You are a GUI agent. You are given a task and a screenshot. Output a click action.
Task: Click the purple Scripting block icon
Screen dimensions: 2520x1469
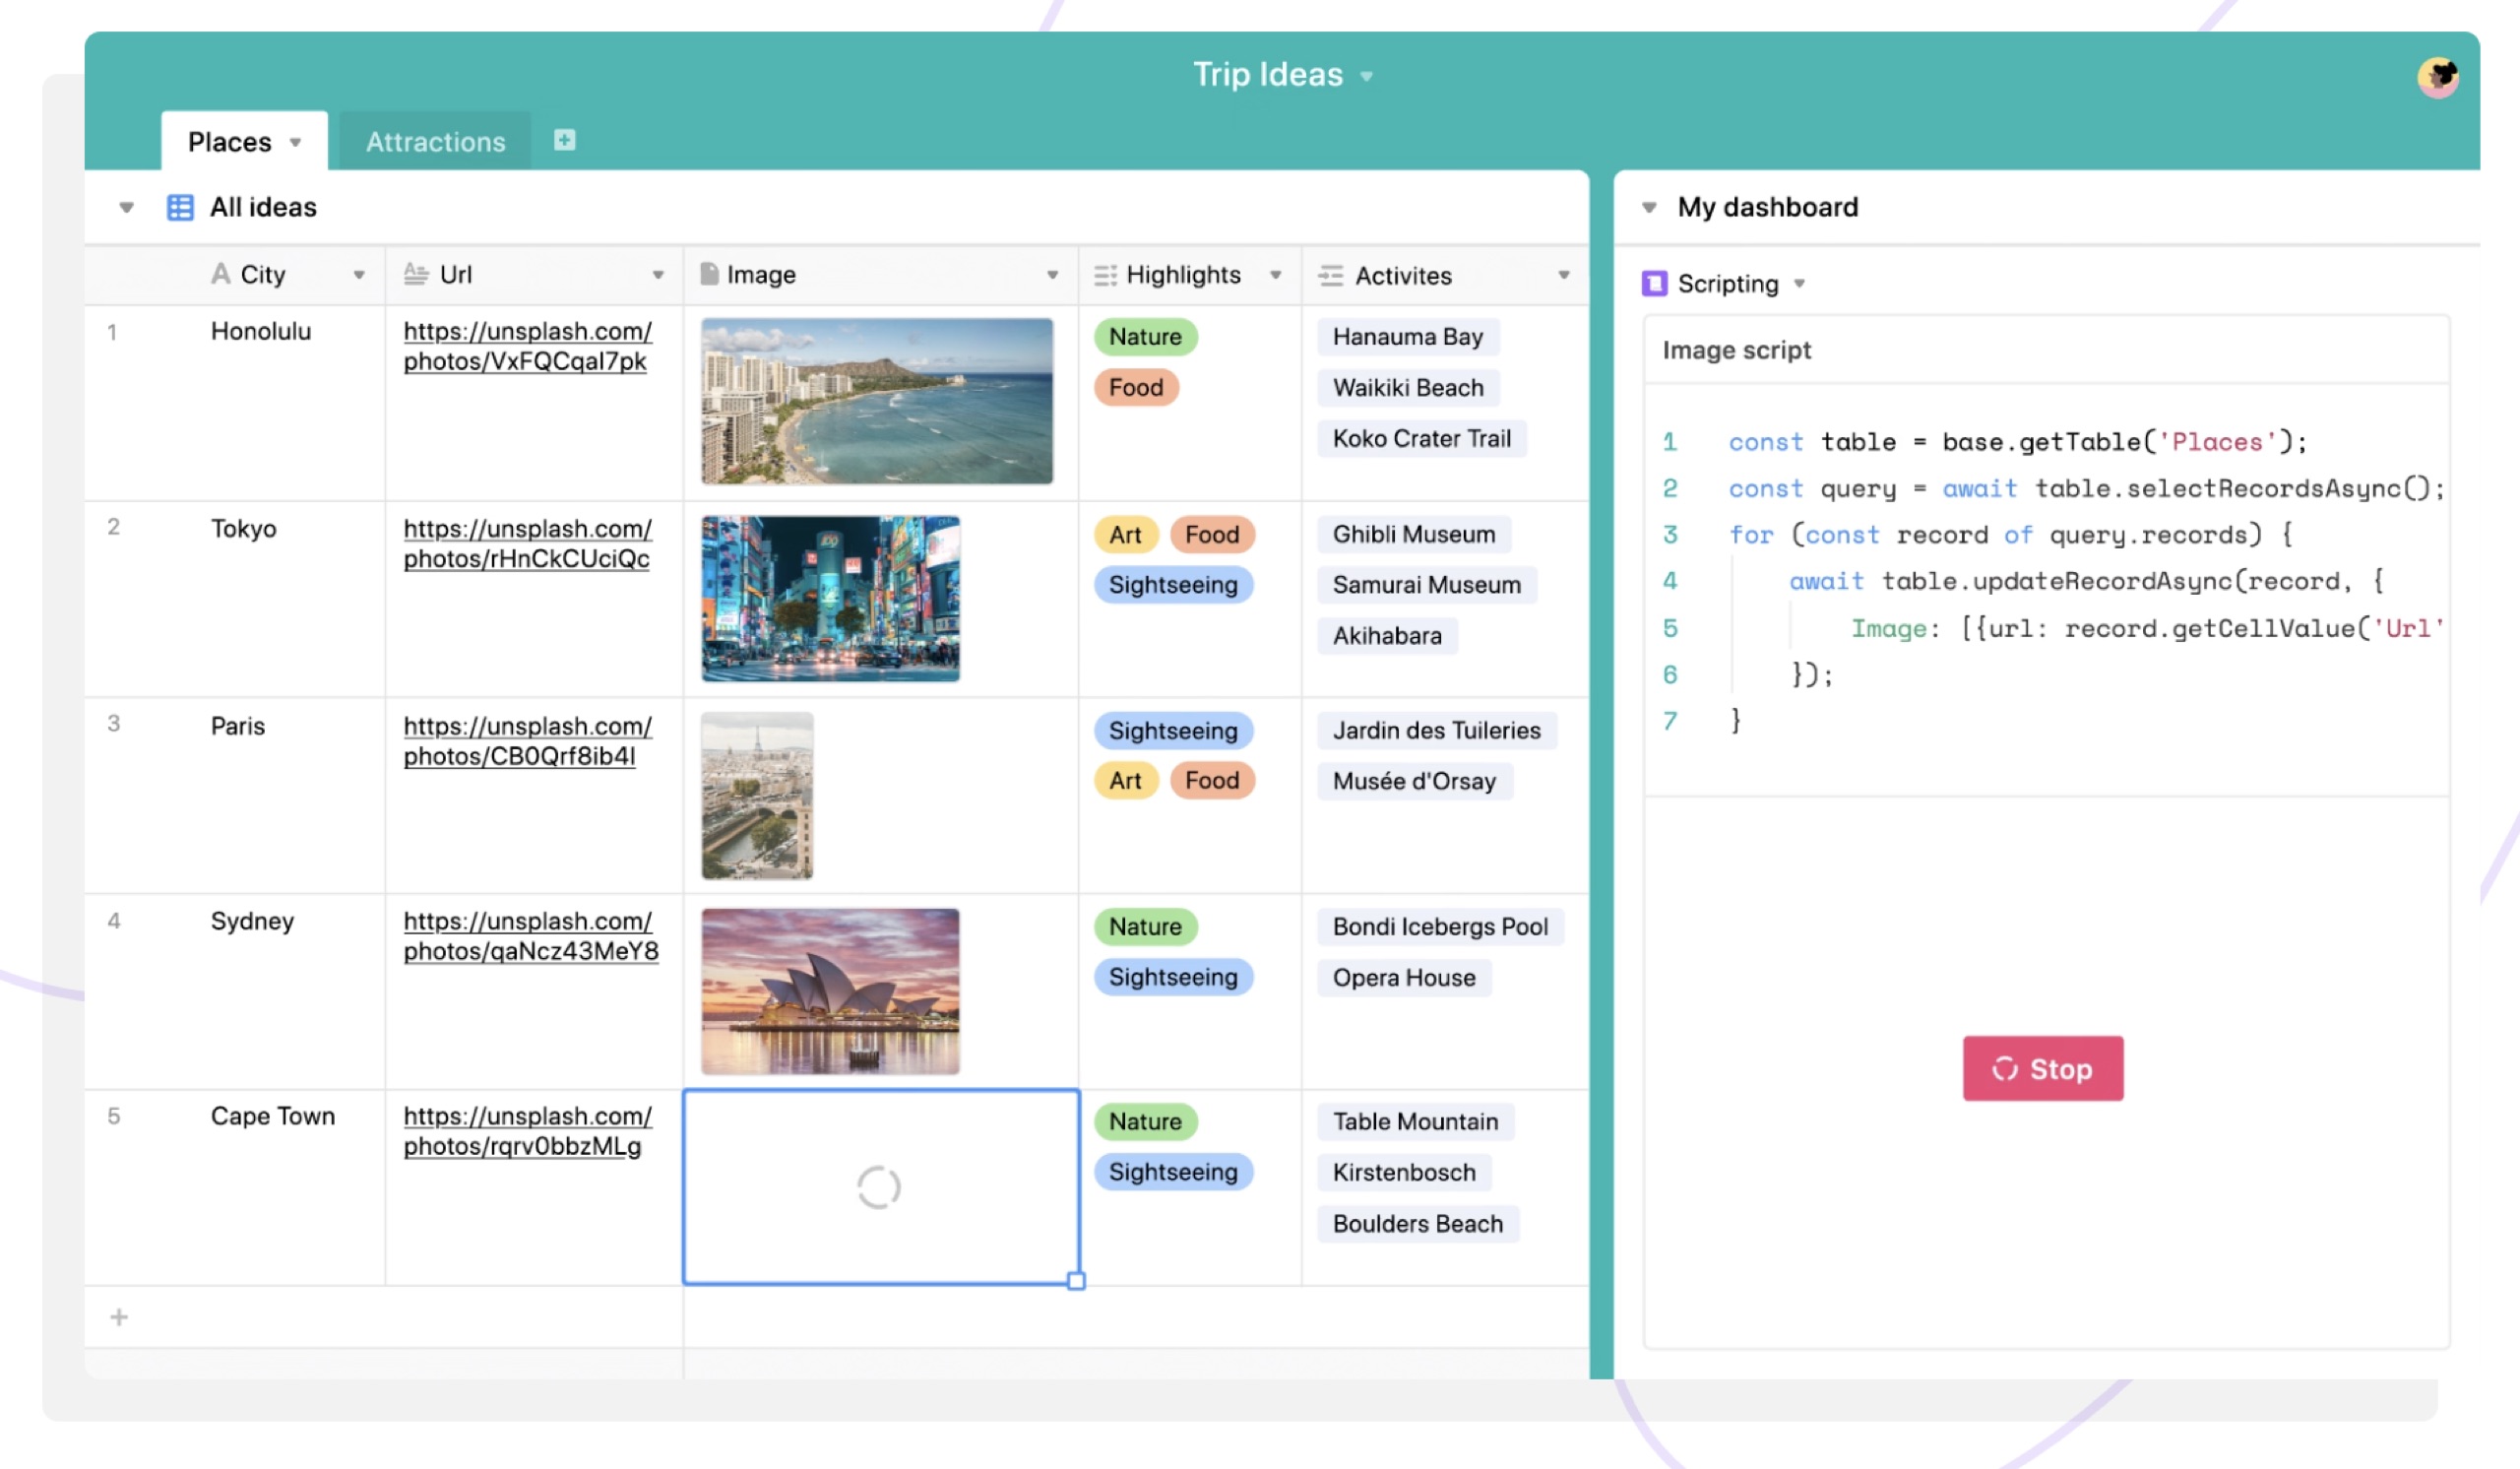(x=1654, y=283)
